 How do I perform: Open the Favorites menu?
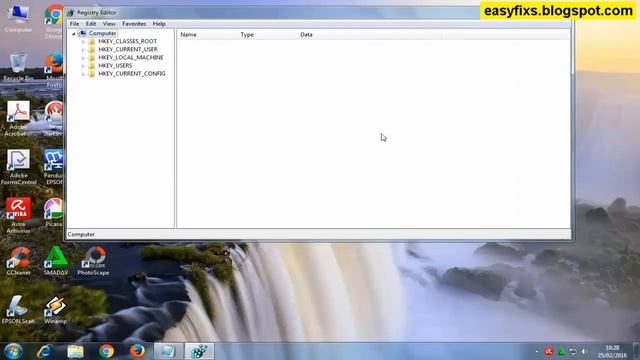point(134,24)
